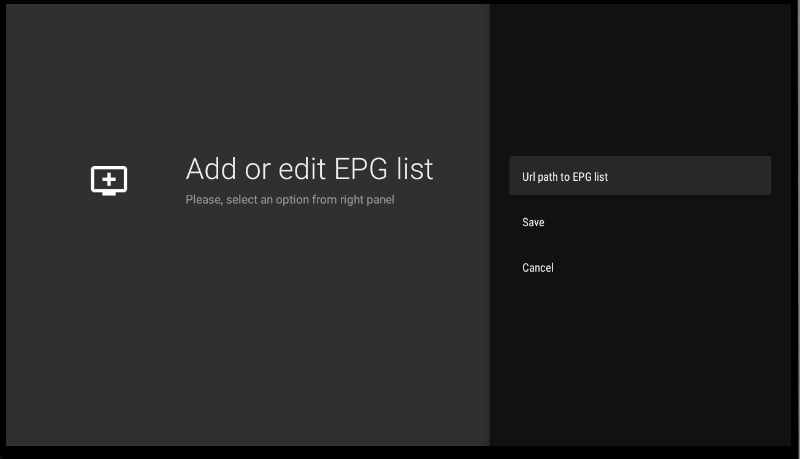The width and height of the screenshot is (800, 459).
Task: Select the Url path to EPG list field
Action: coord(640,175)
